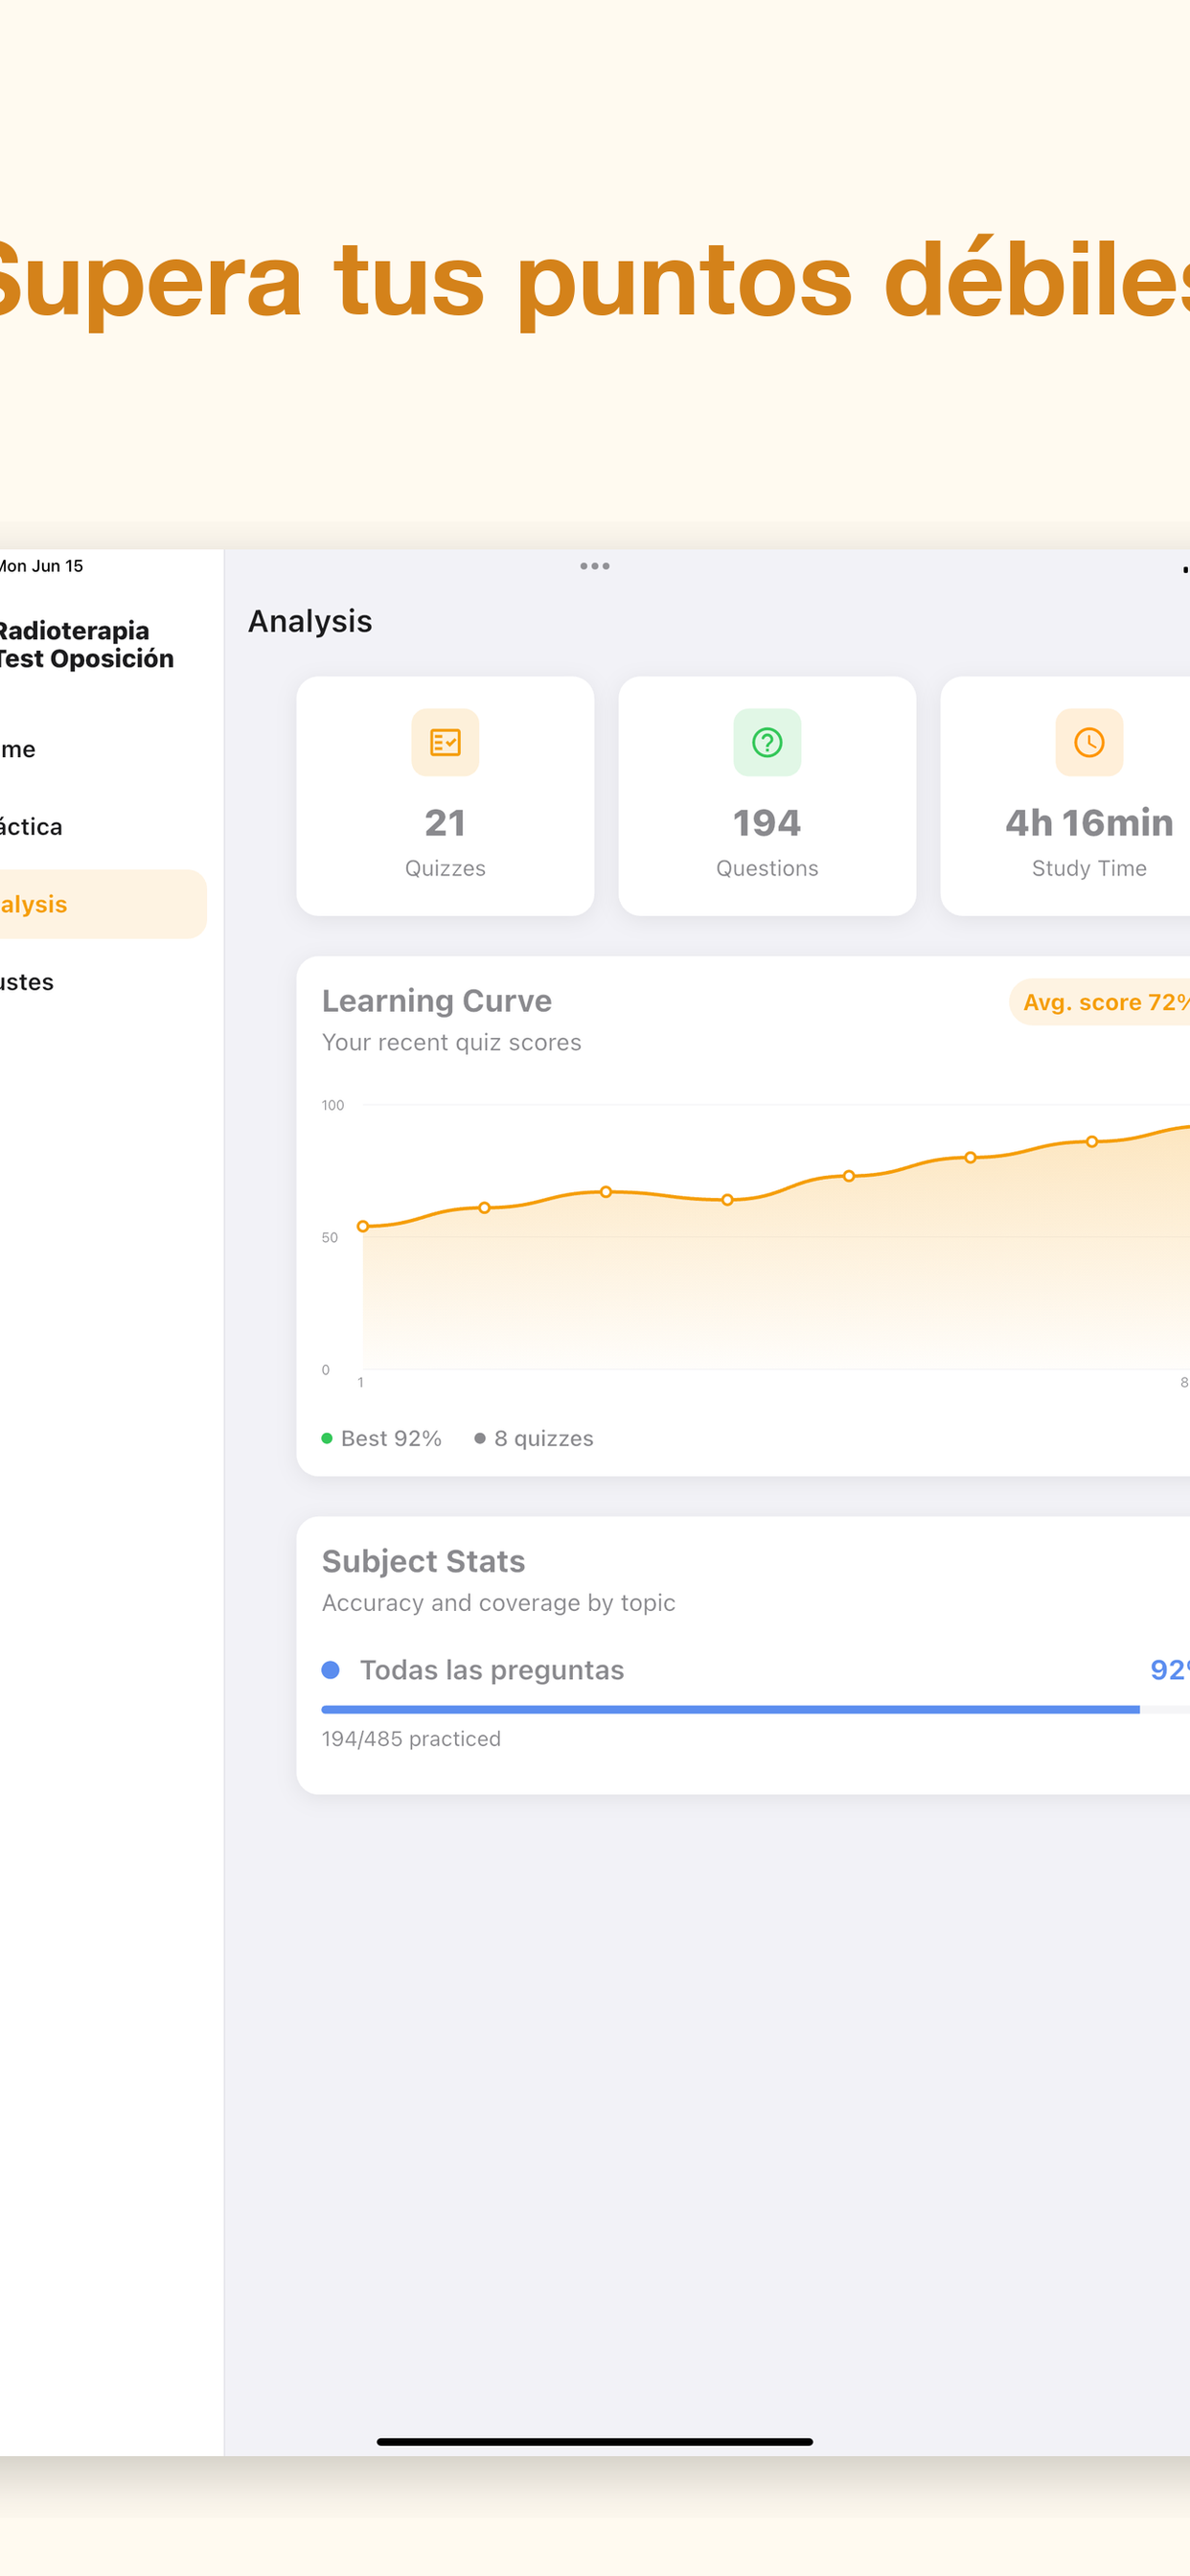Click 'Your recent quiz scores' subtitle

(x=451, y=1042)
